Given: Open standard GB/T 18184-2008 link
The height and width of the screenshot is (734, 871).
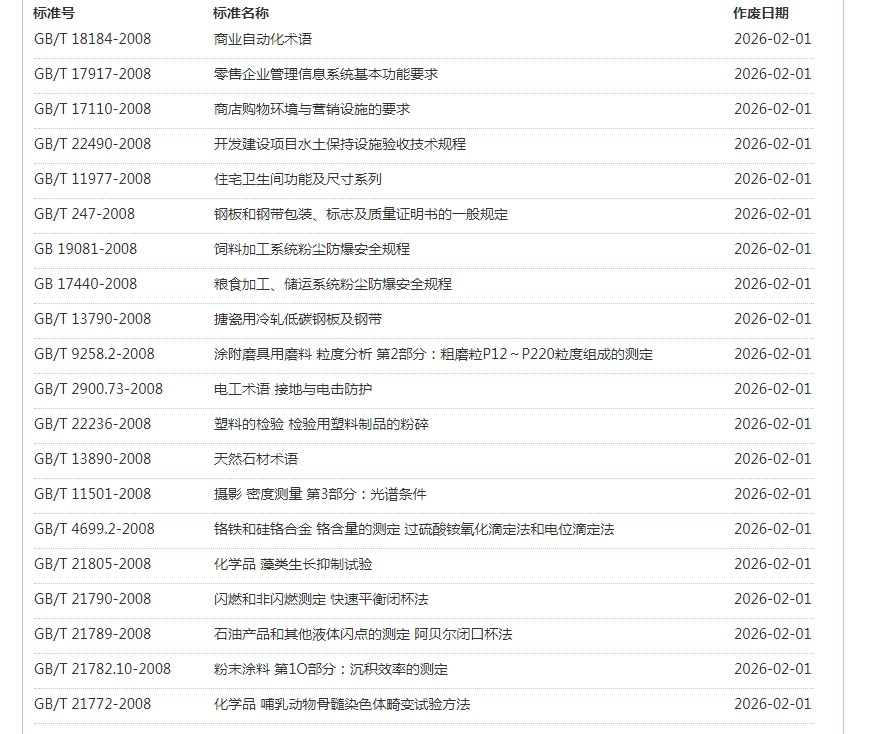Looking at the screenshot, I should pyautogui.click(x=92, y=39).
